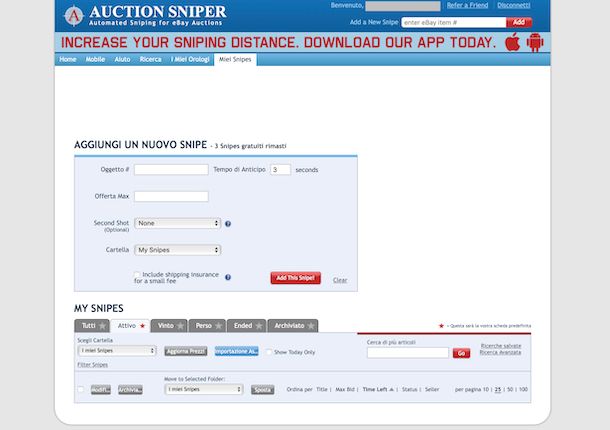Click star icon on Tutti tab
Viewport: 610px width, 430px height.
(x=102, y=326)
